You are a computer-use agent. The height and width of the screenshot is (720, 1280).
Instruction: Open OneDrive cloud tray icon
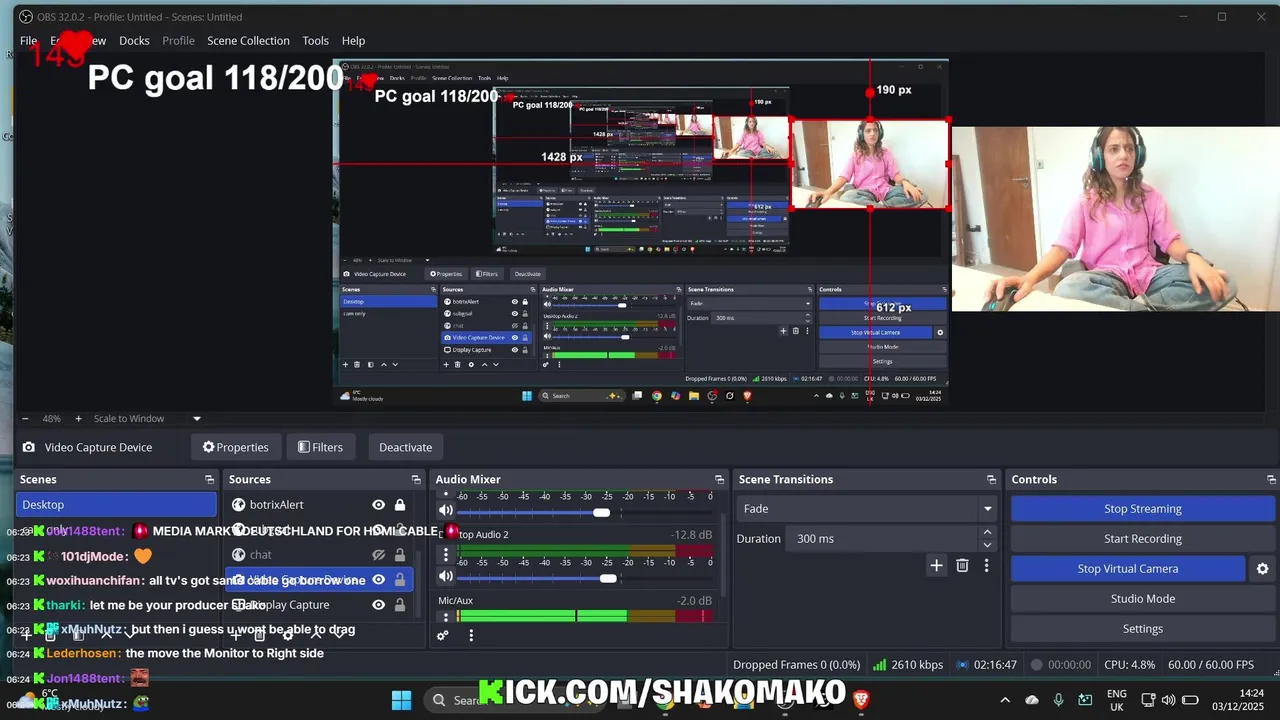1032,700
